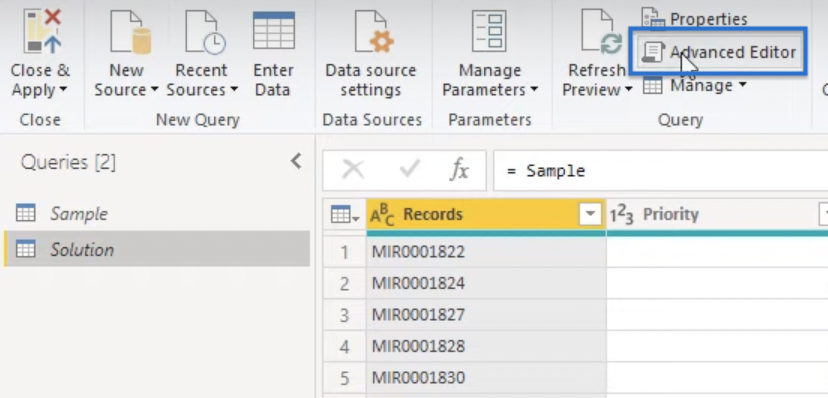Click the New Source icon
Image resolution: width=828 pixels, height=398 pixels.
130,33
